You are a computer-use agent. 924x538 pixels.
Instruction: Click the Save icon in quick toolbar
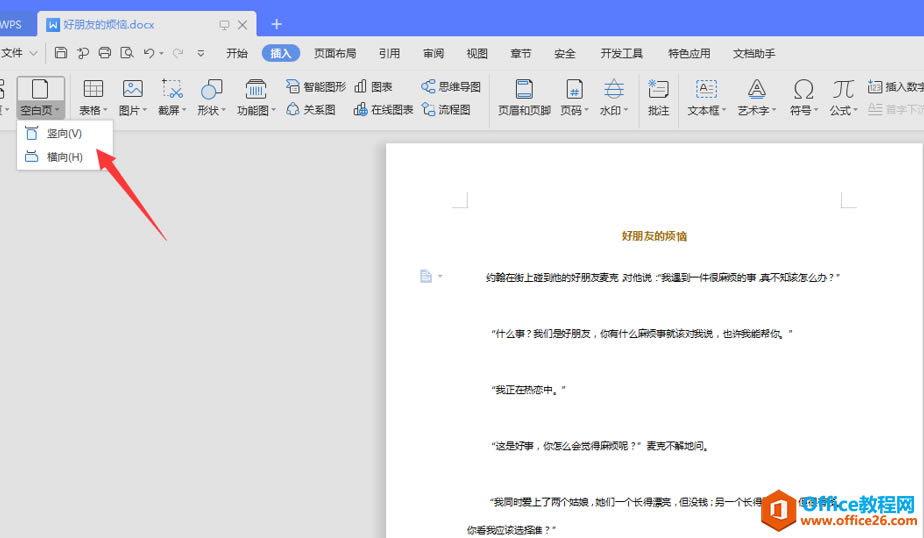click(x=61, y=53)
